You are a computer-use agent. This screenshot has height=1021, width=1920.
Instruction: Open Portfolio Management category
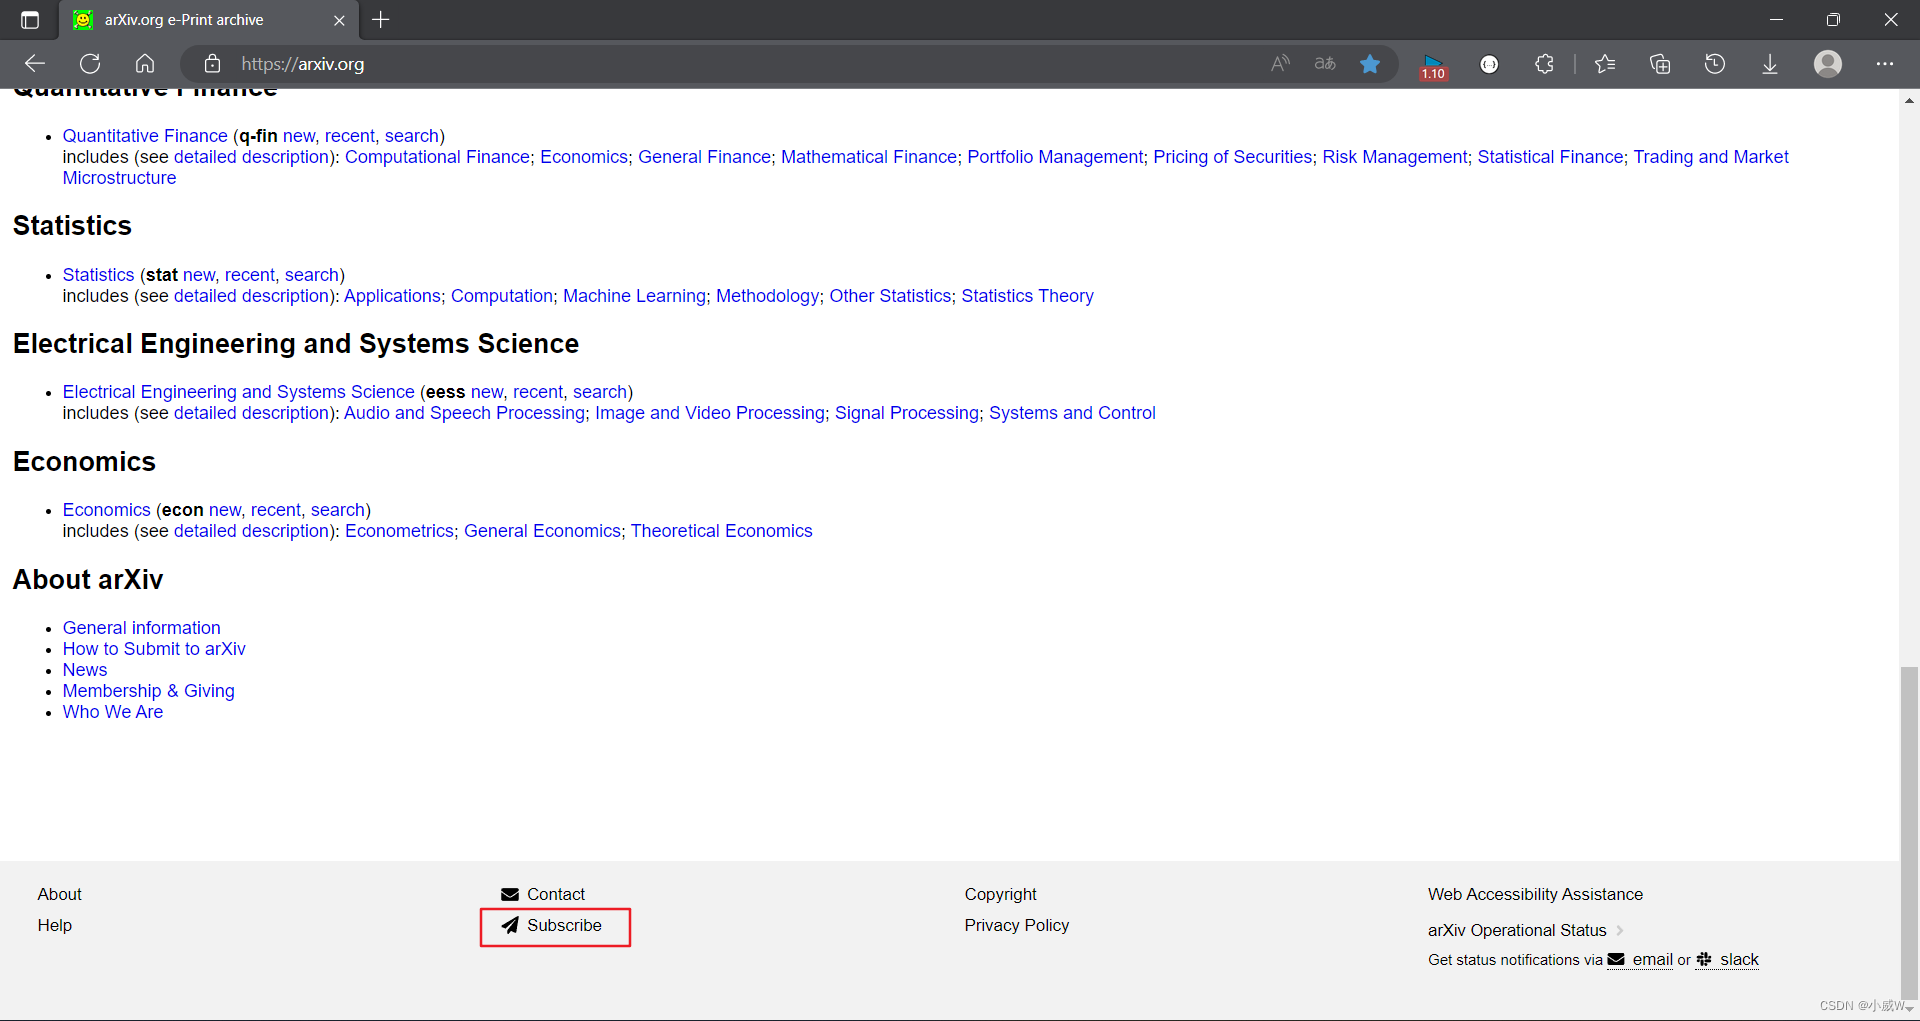(x=1055, y=157)
